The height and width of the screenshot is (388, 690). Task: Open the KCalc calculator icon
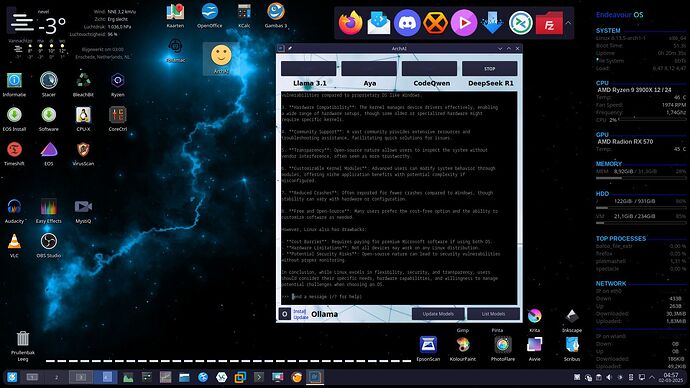[244, 15]
